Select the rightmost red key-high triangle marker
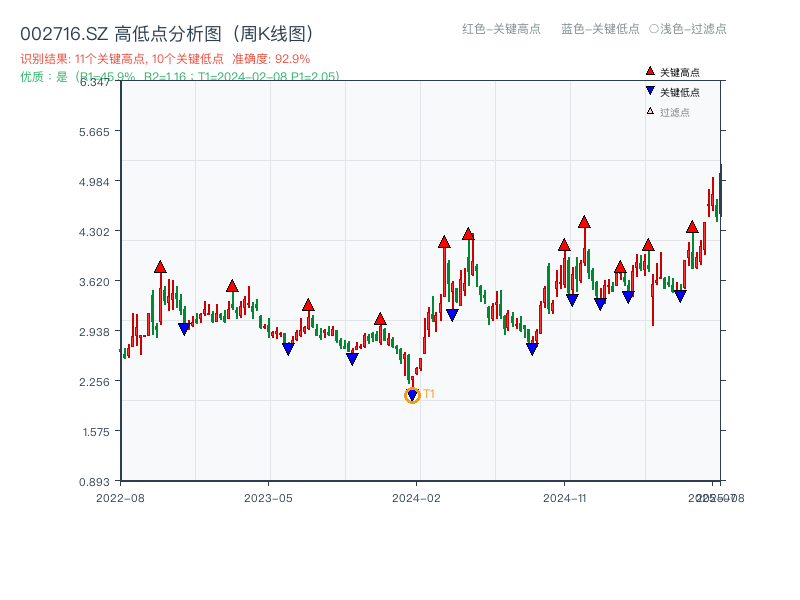 click(x=692, y=227)
